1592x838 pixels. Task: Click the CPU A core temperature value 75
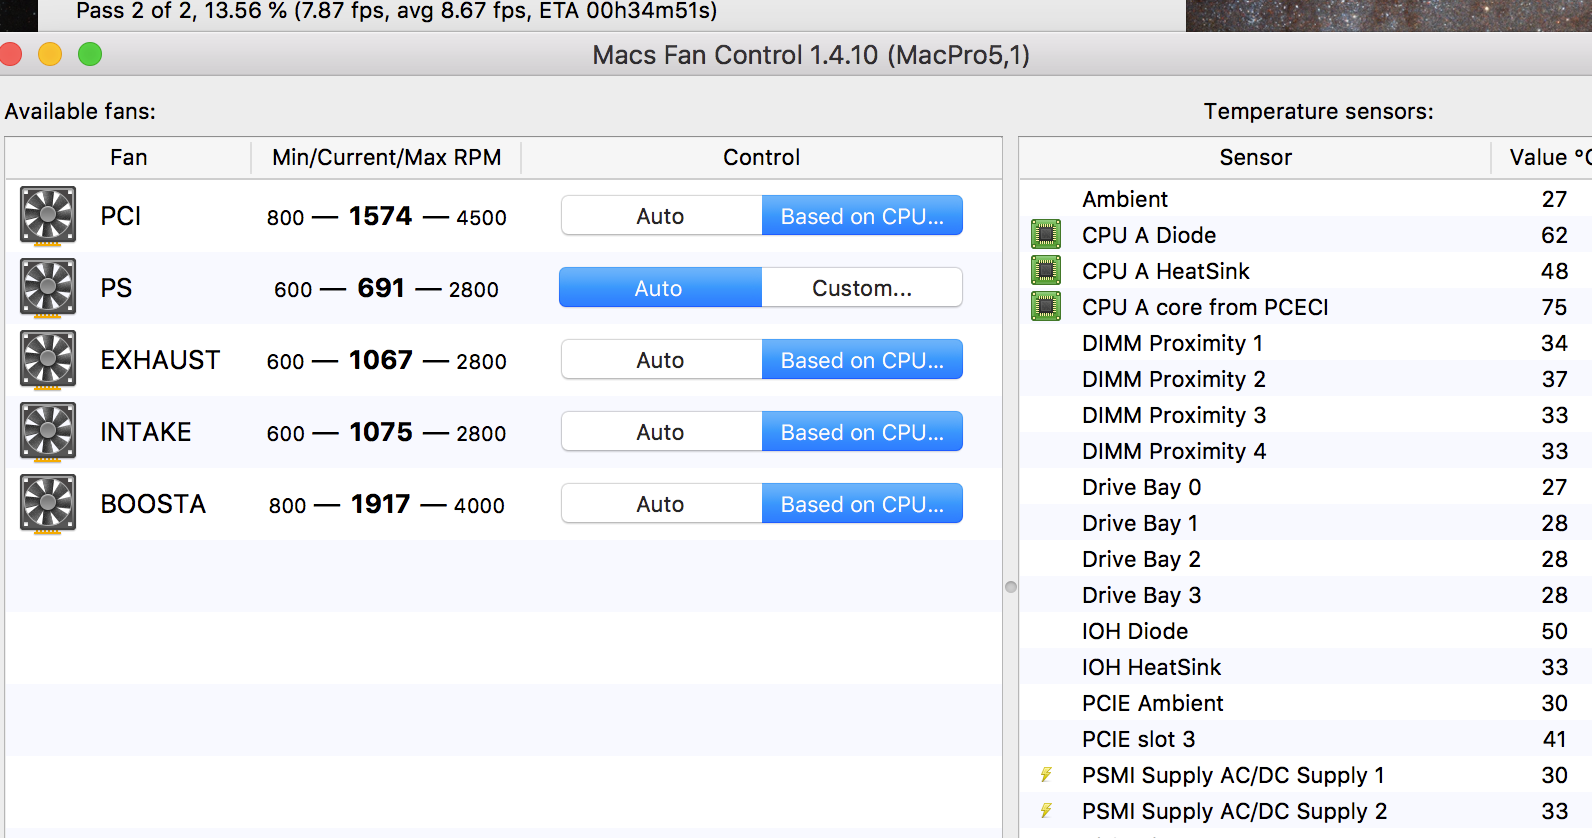(1554, 307)
